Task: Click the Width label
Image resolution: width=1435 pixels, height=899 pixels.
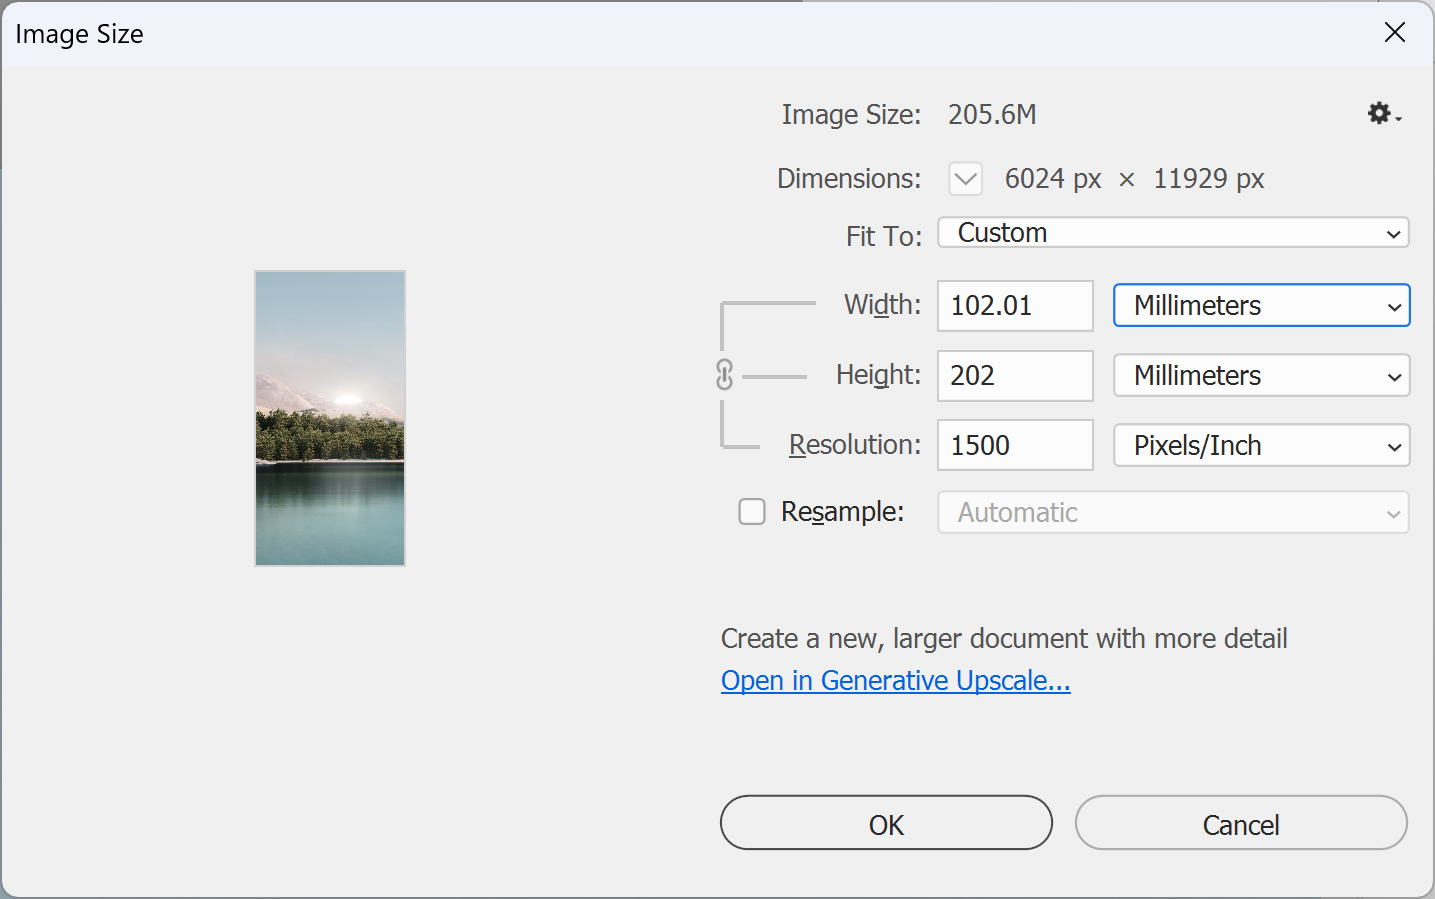Action: (x=883, y=304)
